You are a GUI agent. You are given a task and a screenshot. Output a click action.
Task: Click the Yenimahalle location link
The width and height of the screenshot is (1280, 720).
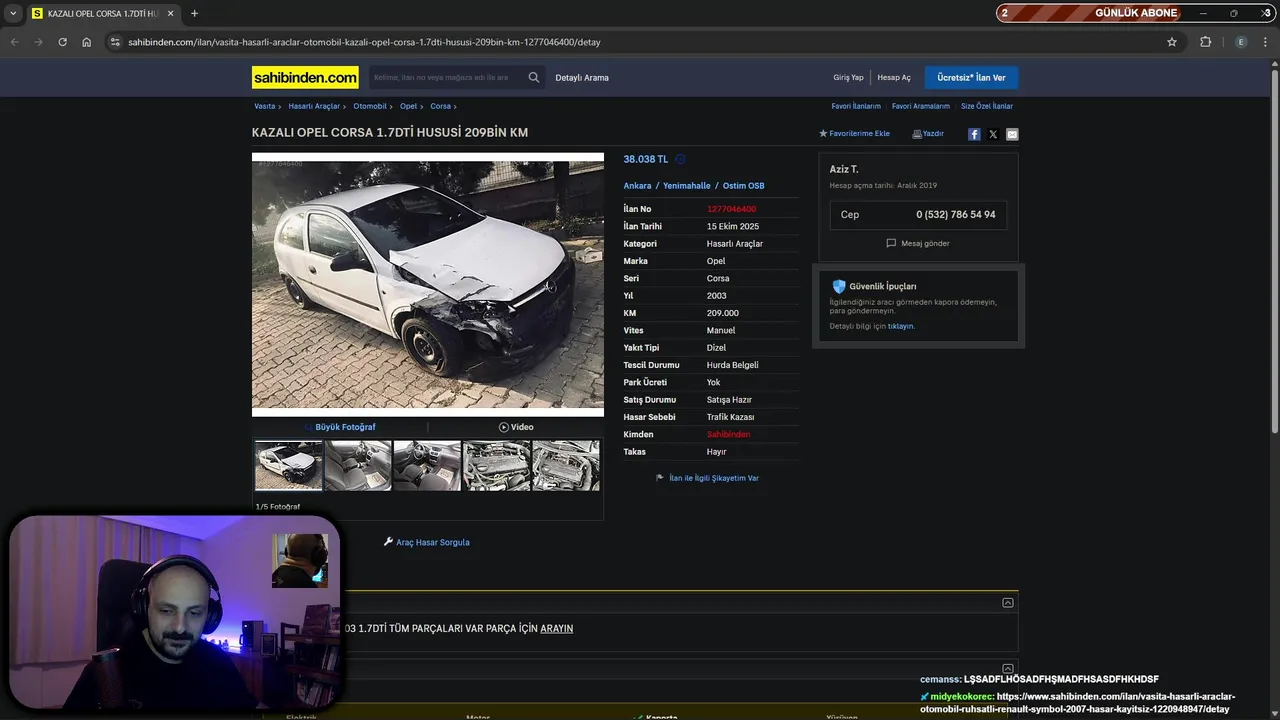point(687,186)
